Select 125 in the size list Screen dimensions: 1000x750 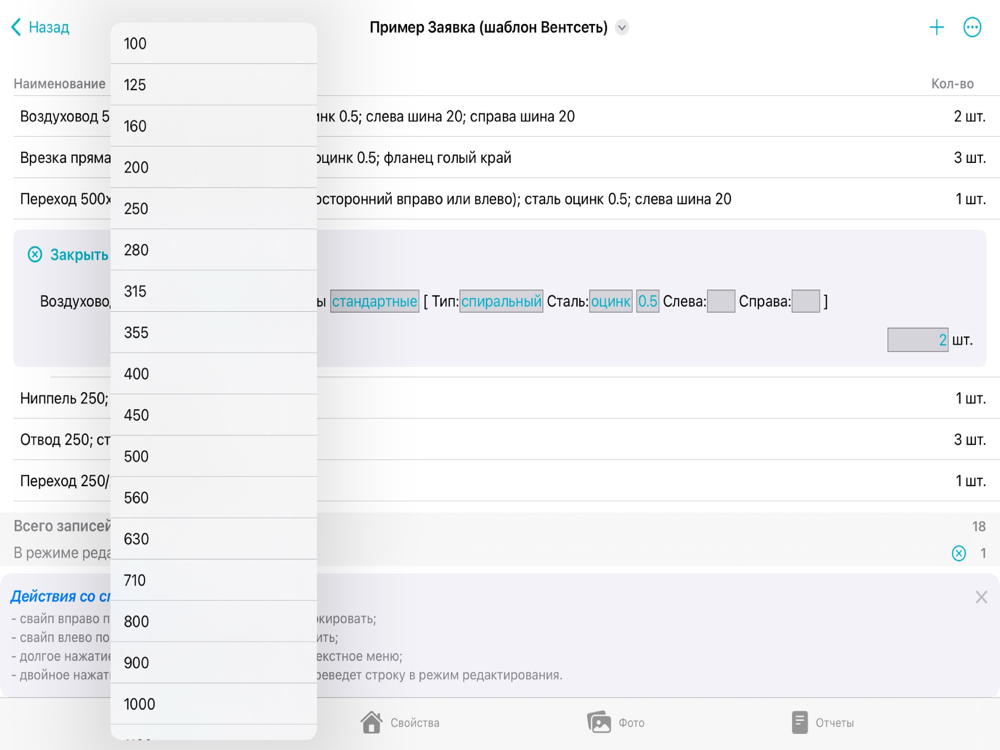tap(214, 85)
